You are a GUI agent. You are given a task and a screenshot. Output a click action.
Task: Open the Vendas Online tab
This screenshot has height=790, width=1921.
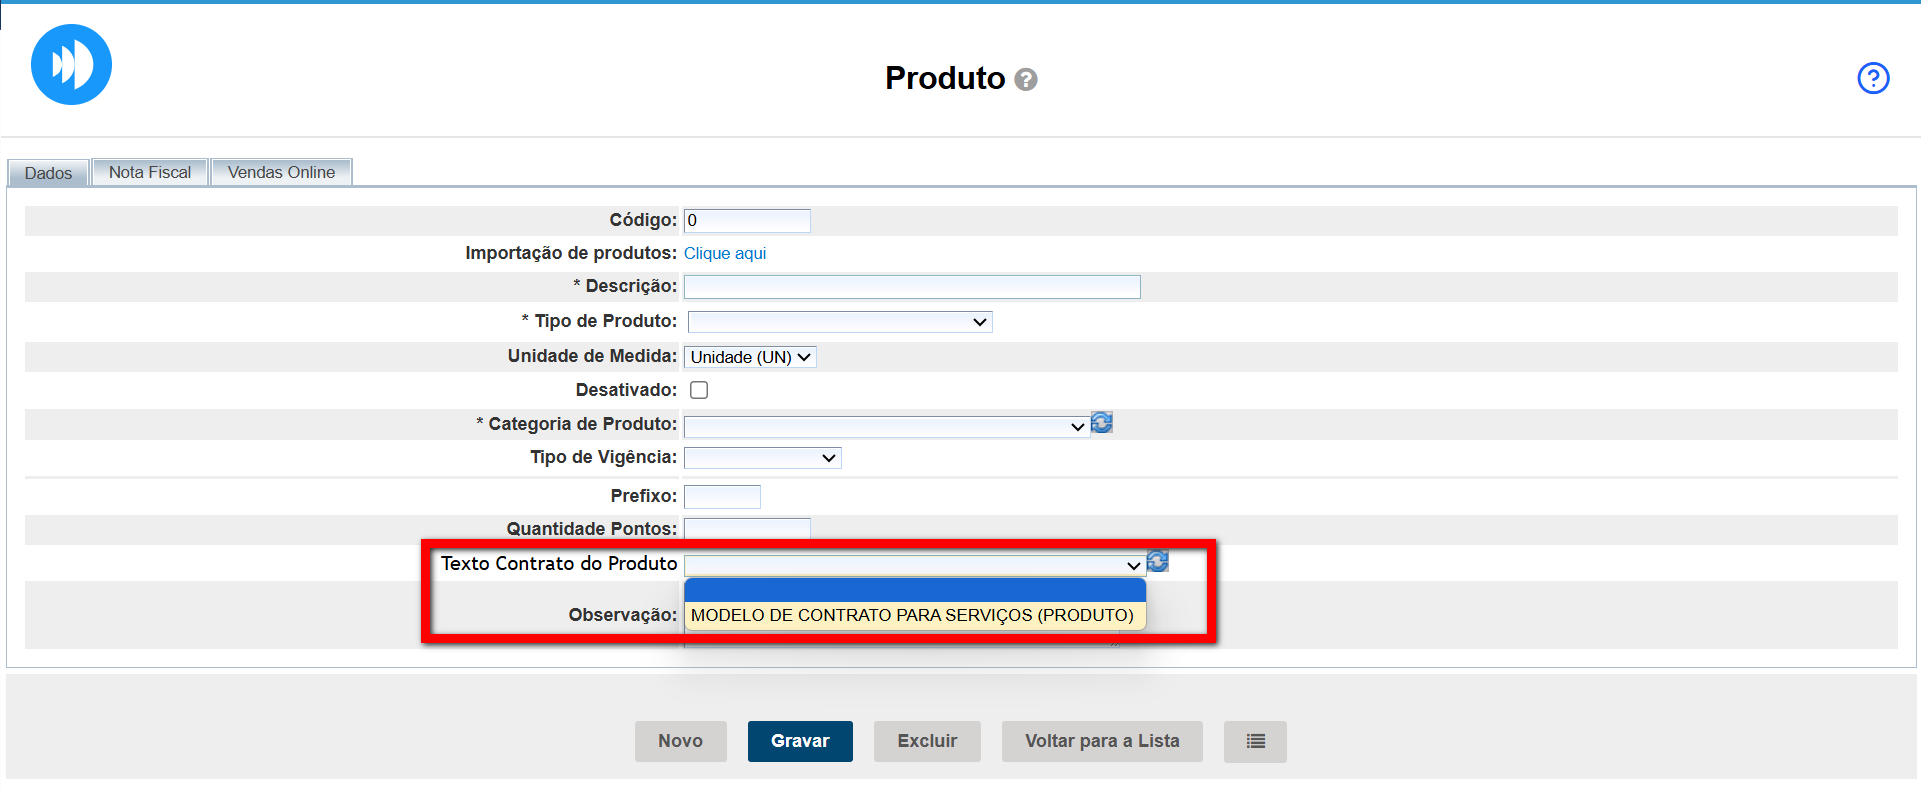coord(281,172)
